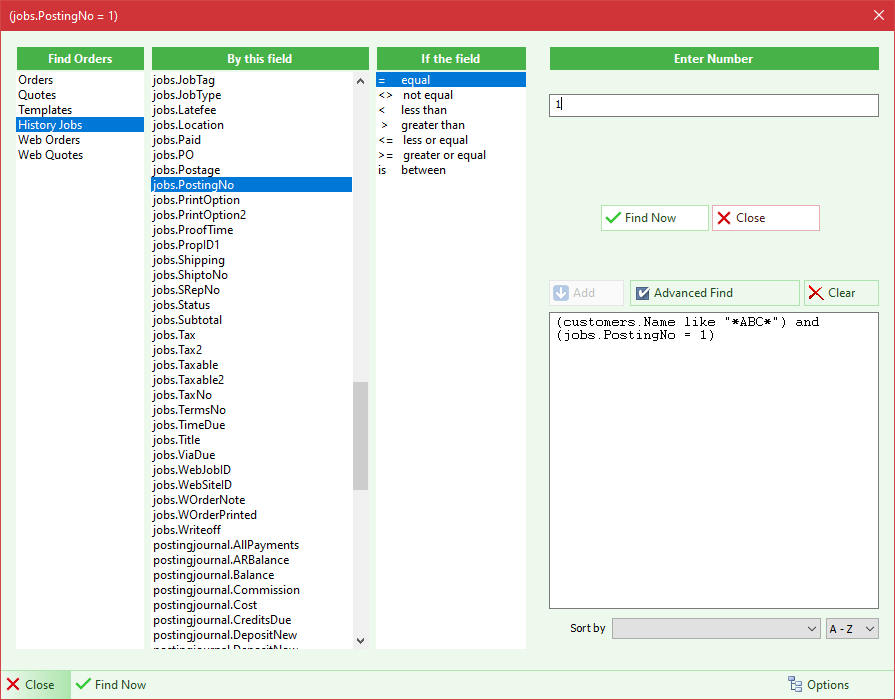This screenshot has width=895, height=700.
Task: Choose the 'less than' operator
Action: pos(451,110)
